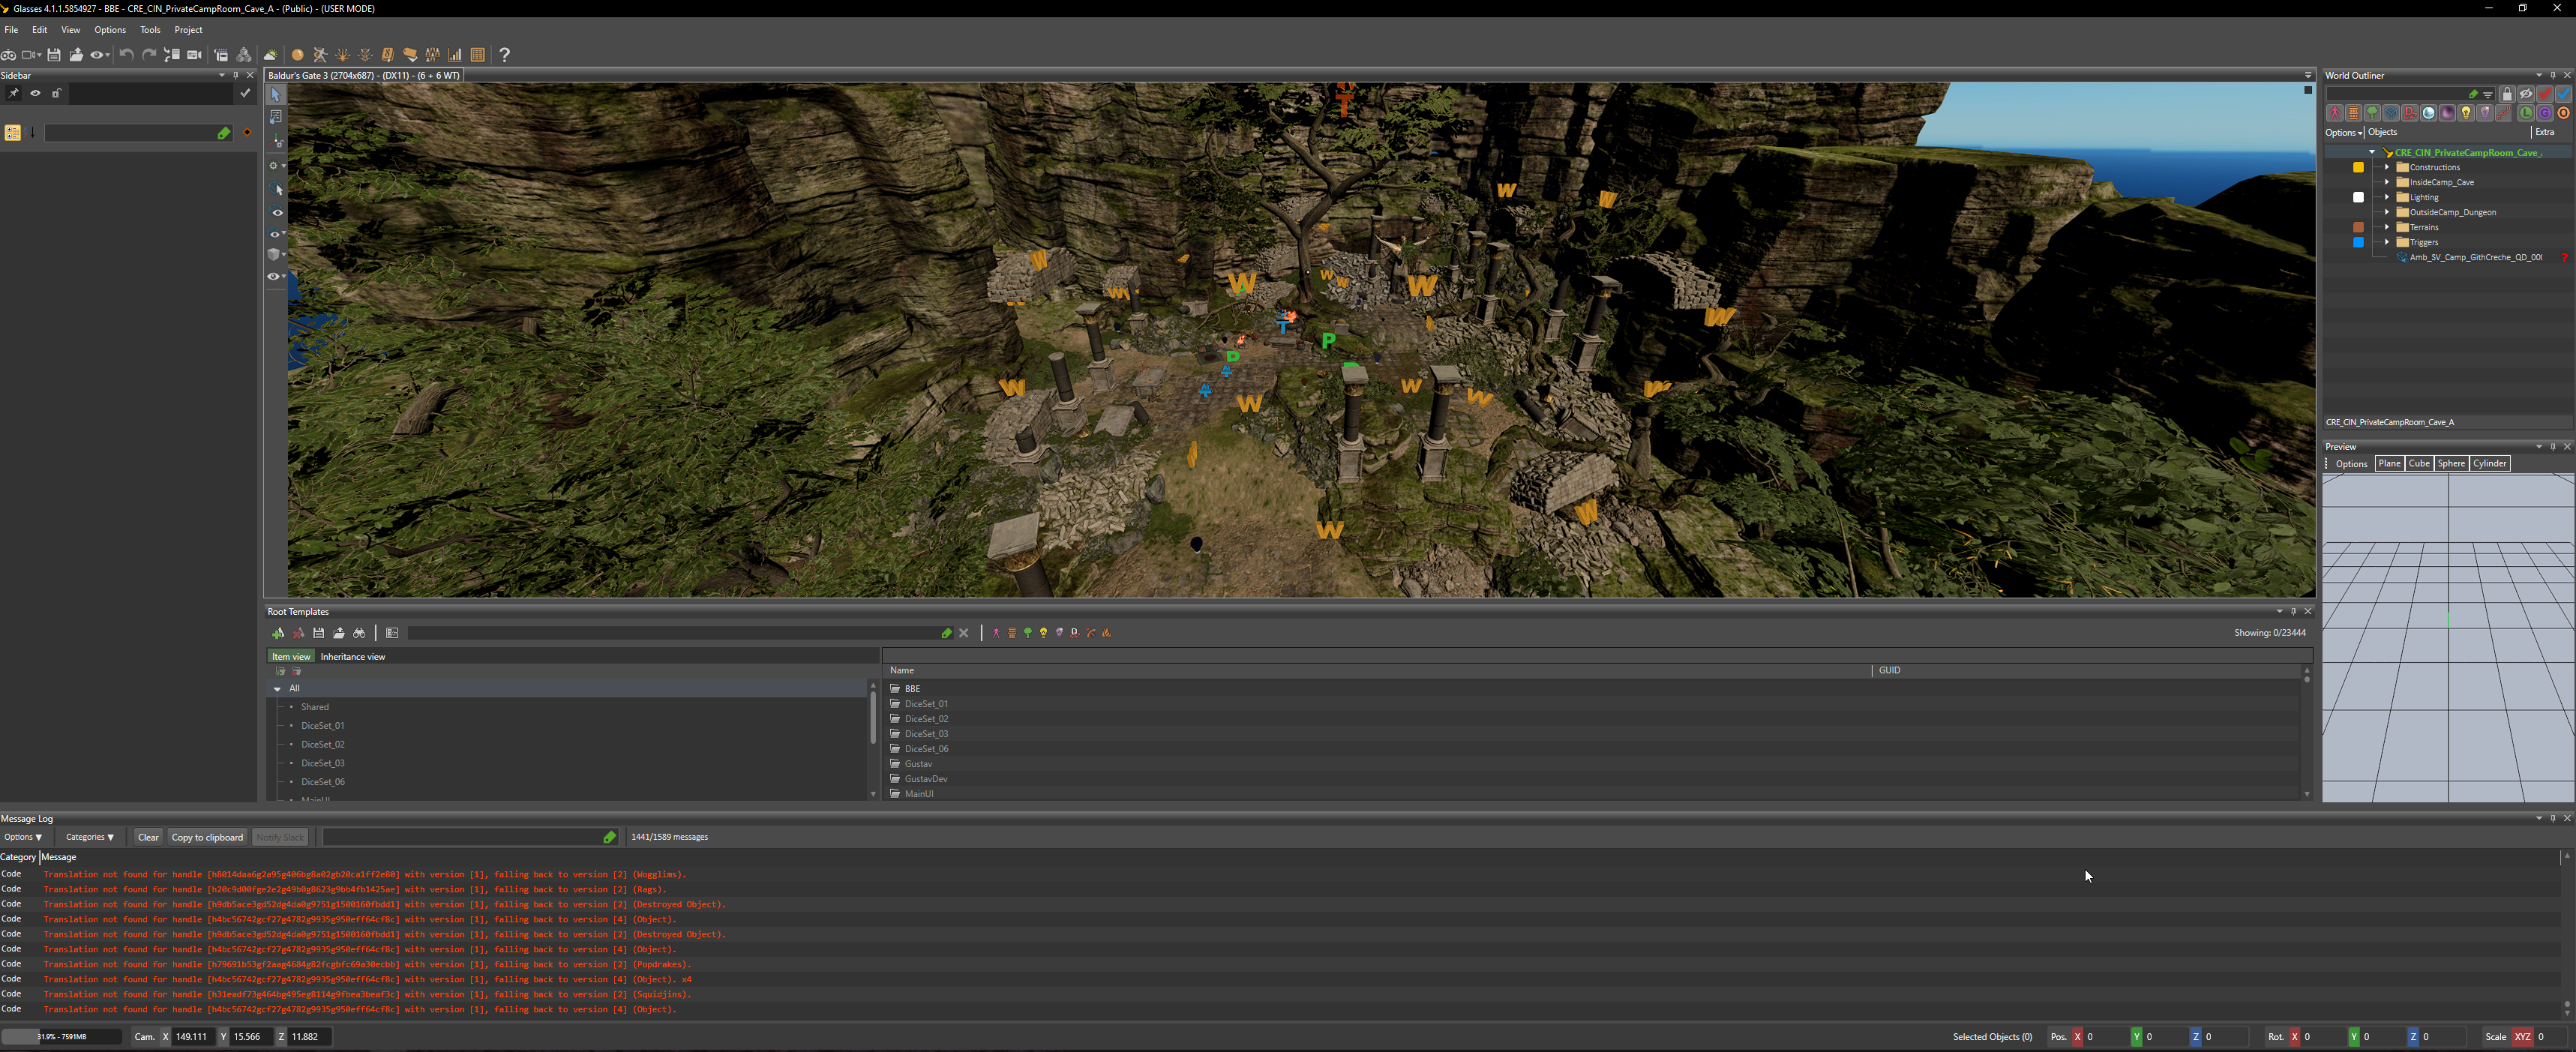This screenshot has width=2576, height=1052.
Task: Click the Redo arrow in the main toolbar
Action: (x=149, y=55)
